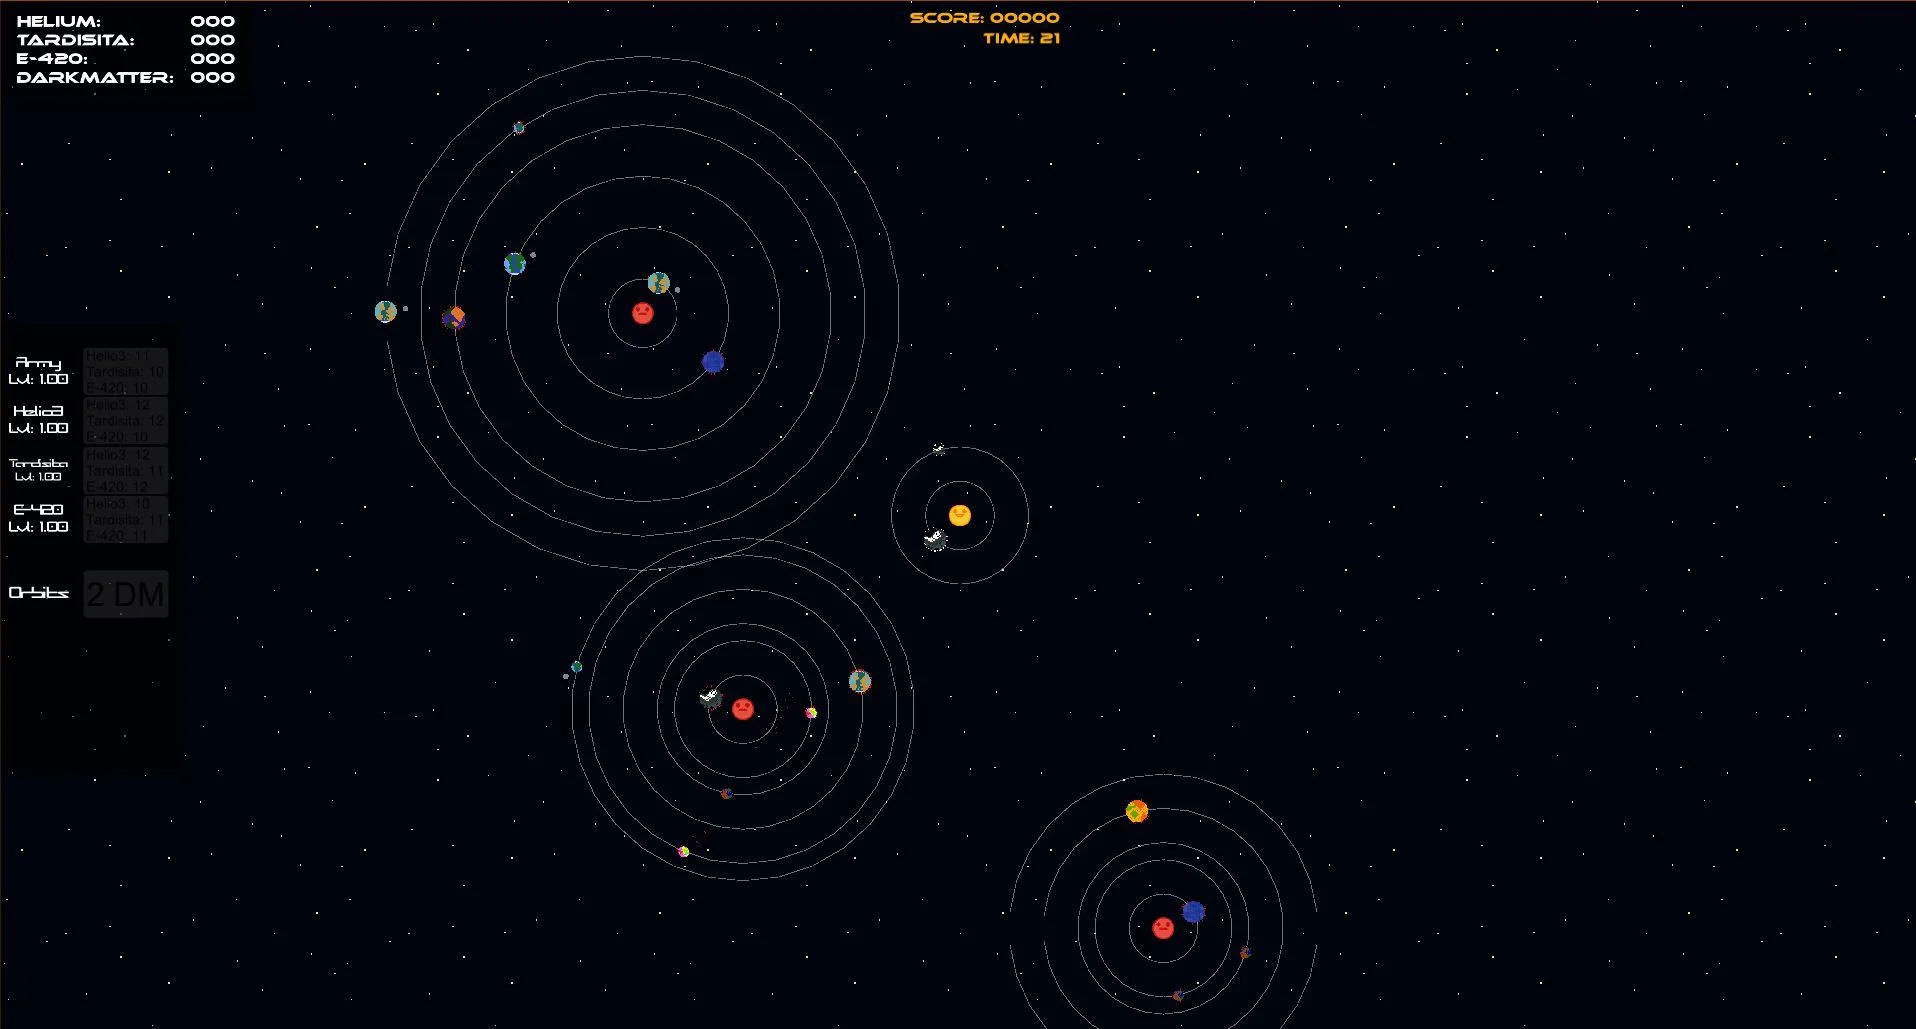
Task: Buy the Tardisita upgrade costing E-420 12
Action: pos(126,470)
